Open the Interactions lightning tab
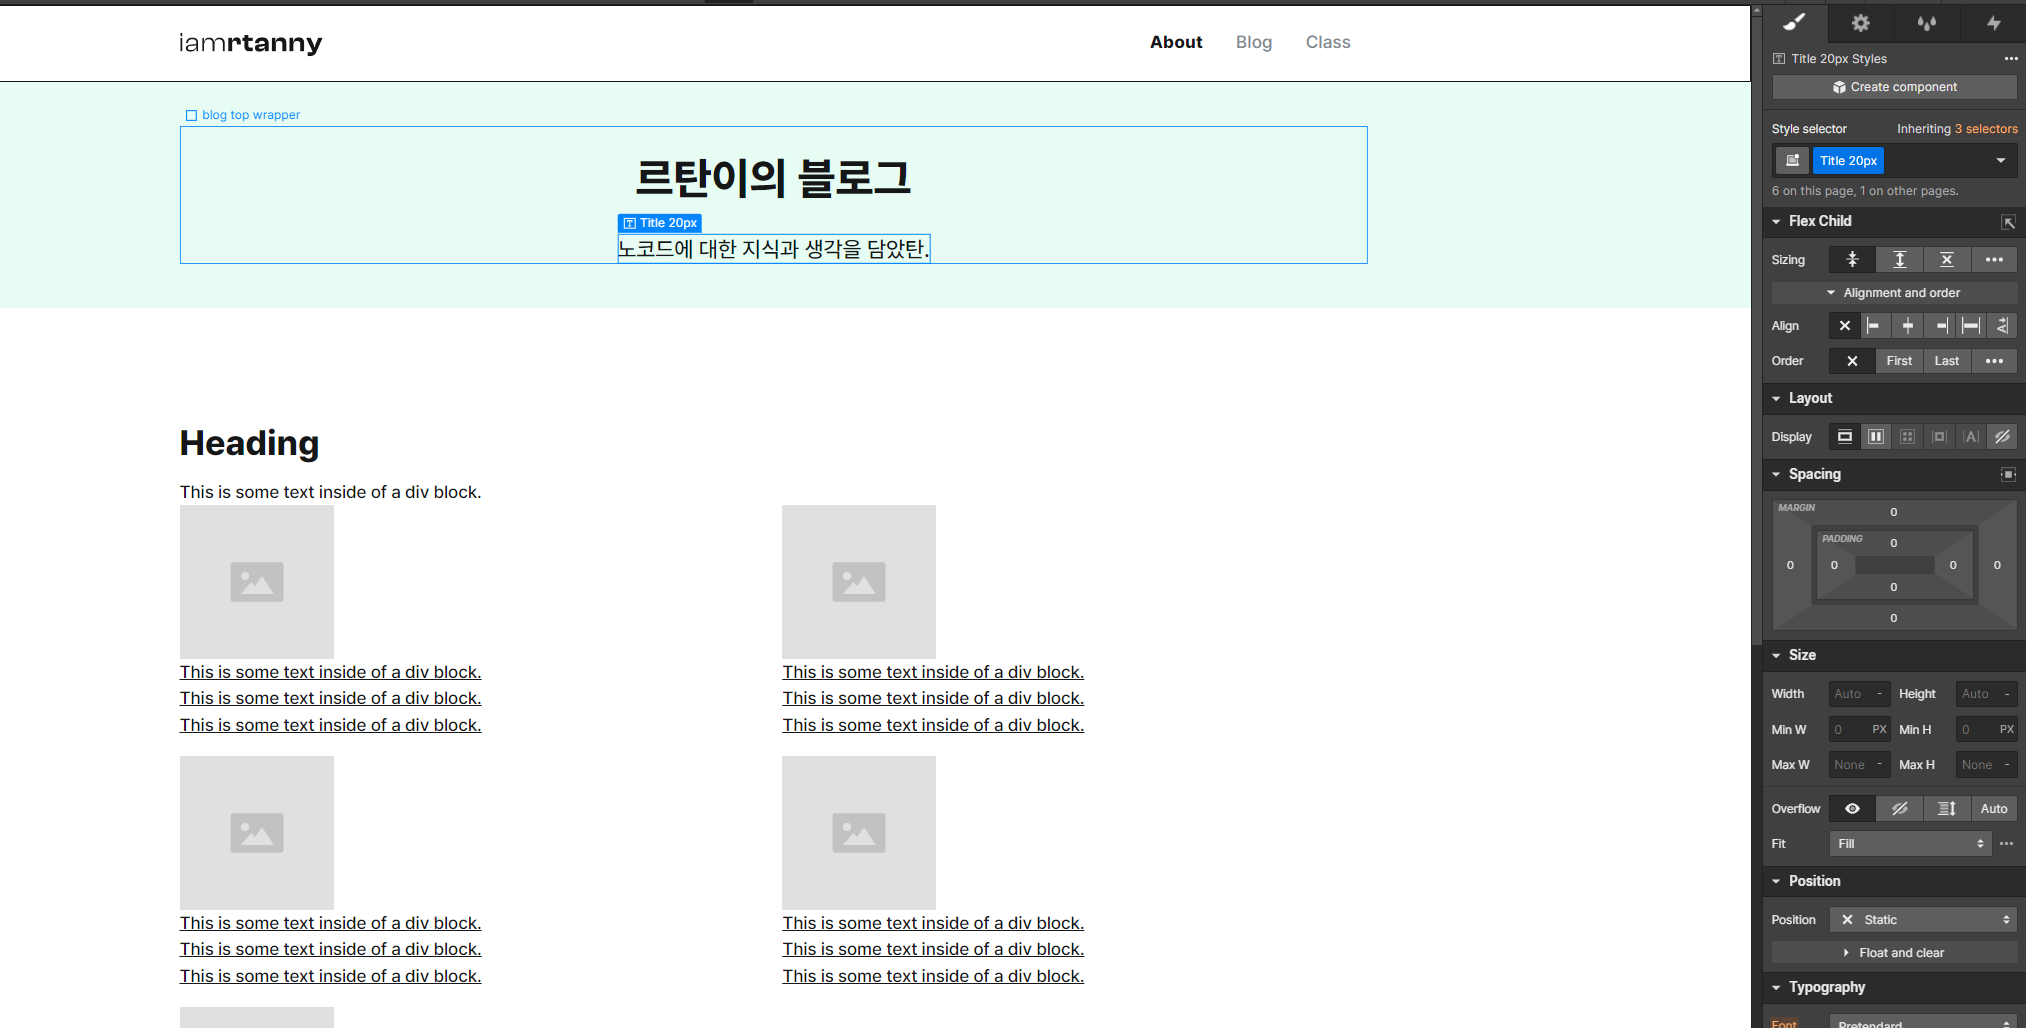The image size is (2026, 1028). pos(1993,22)
